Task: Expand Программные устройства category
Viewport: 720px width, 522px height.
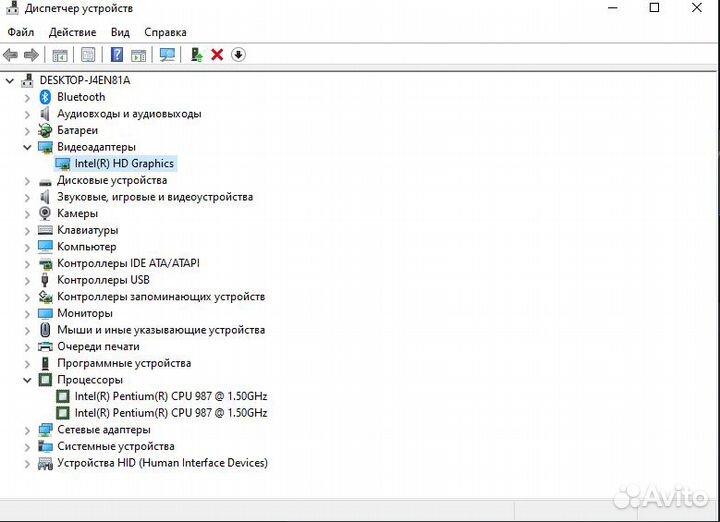Action: point(27,364)
